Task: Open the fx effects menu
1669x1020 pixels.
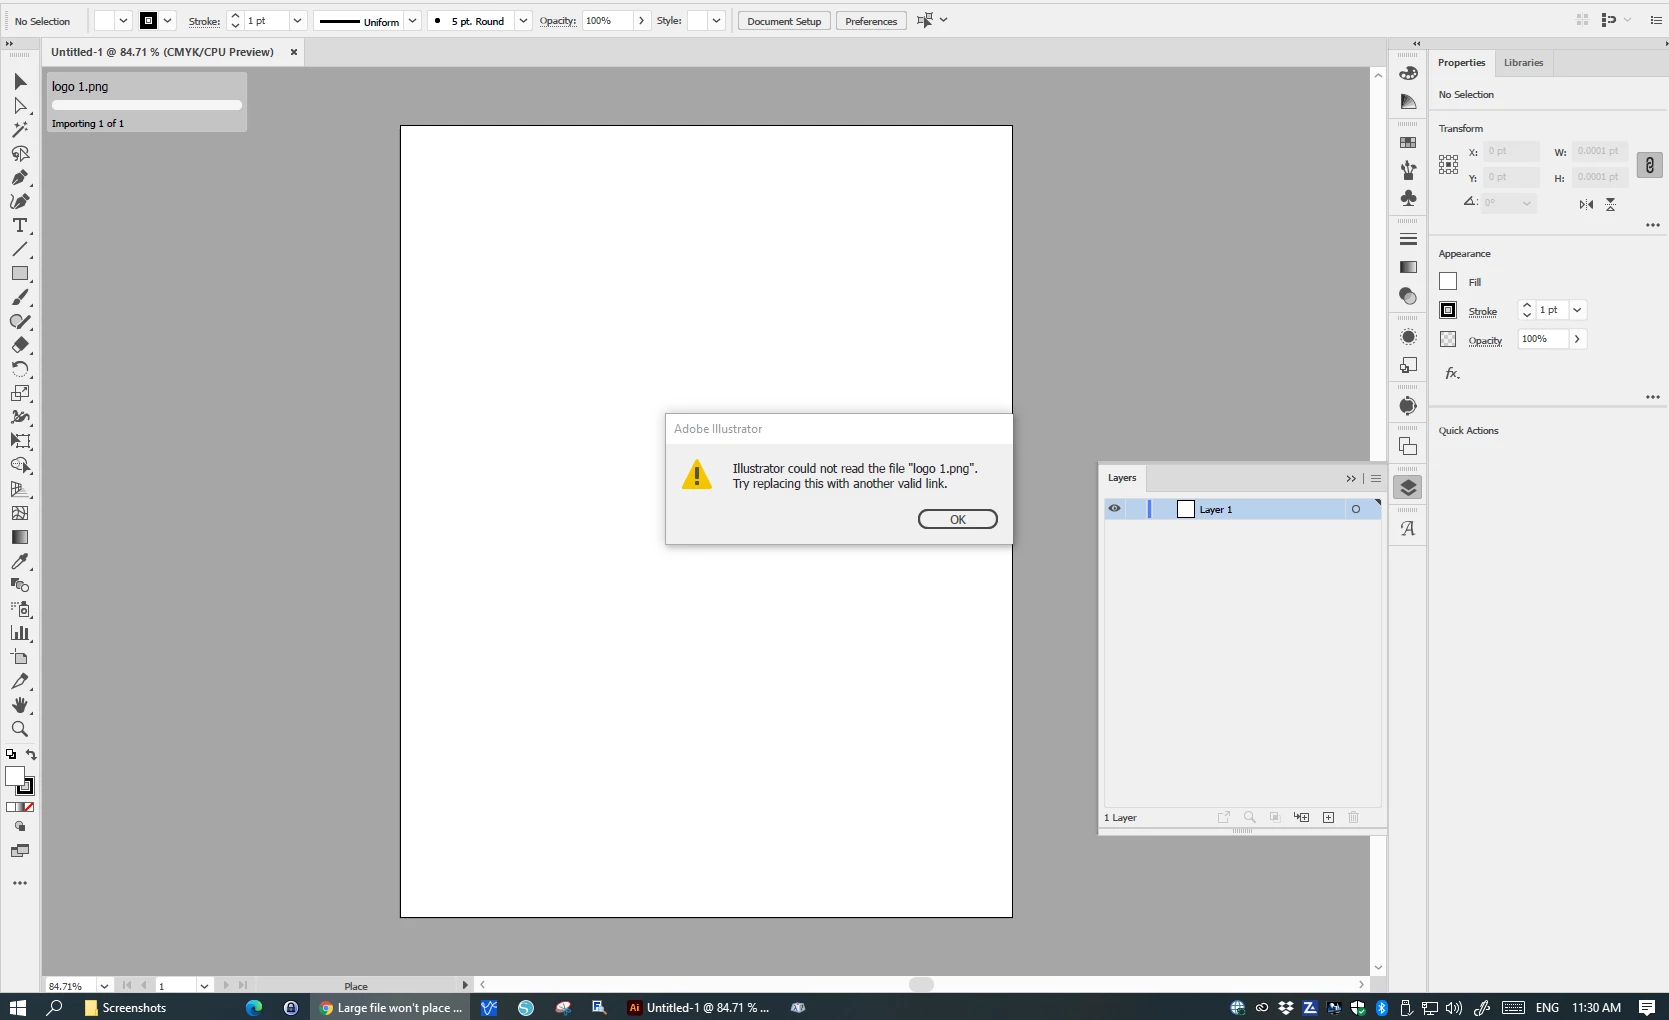Action: coord(1452,373)
